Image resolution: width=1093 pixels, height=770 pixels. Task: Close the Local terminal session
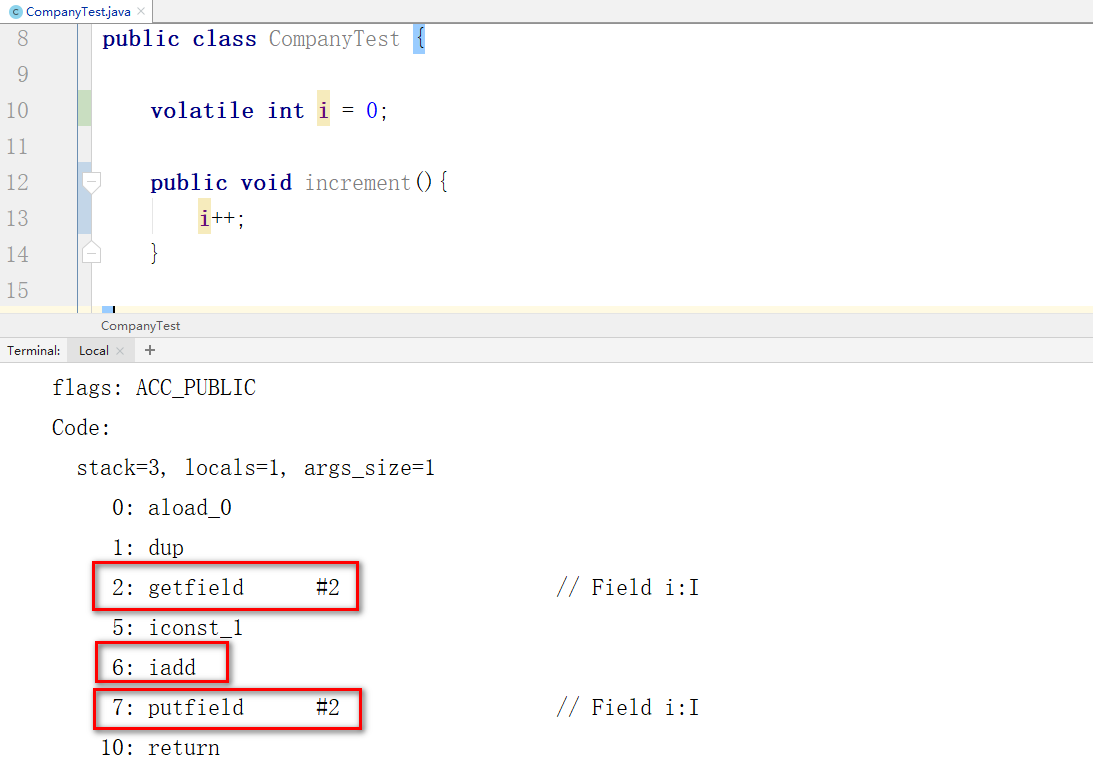(120, 351)
